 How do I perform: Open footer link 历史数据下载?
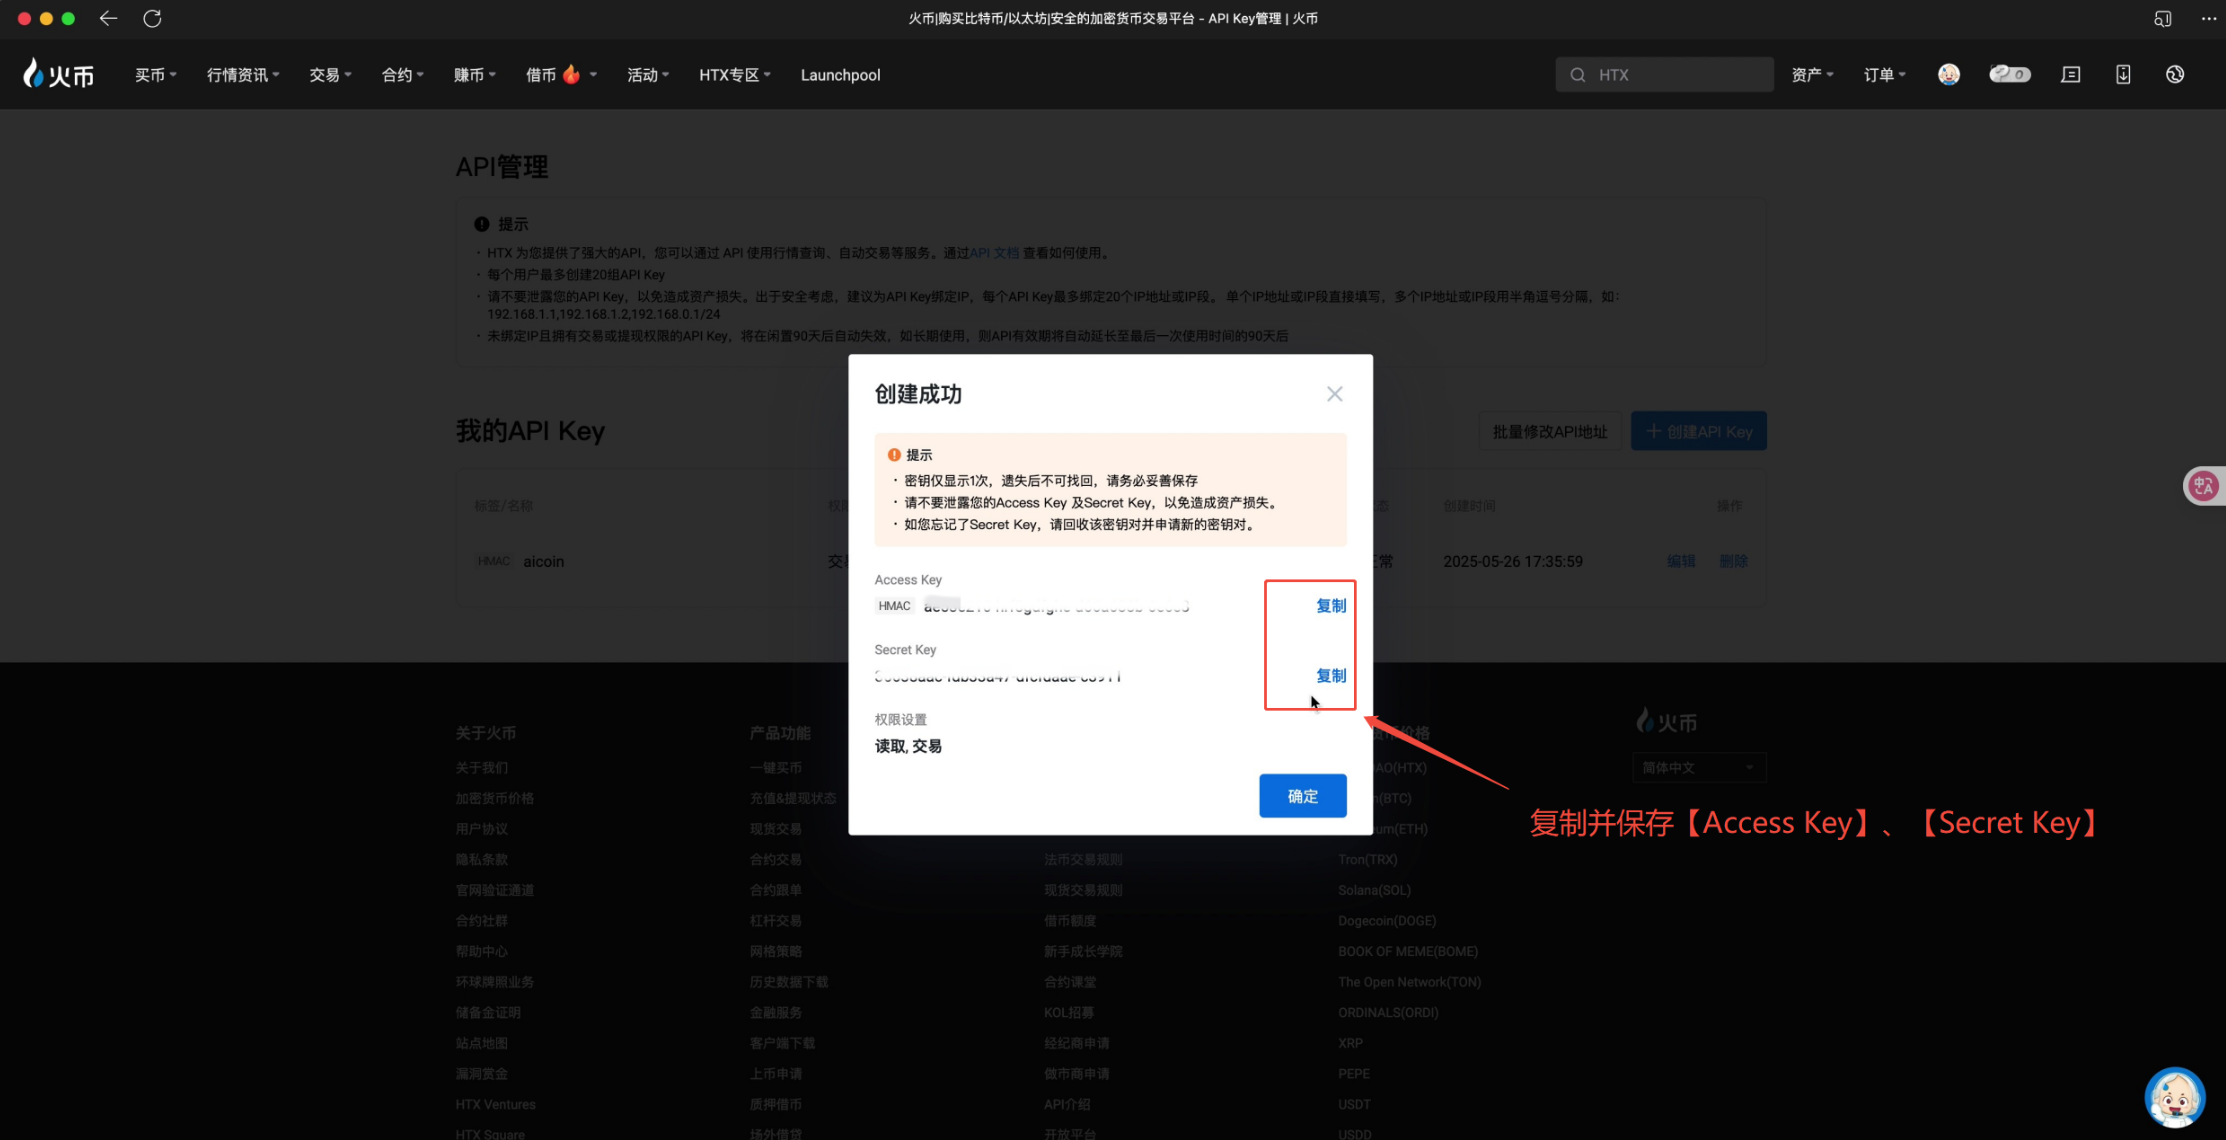(x=789, y=982)
